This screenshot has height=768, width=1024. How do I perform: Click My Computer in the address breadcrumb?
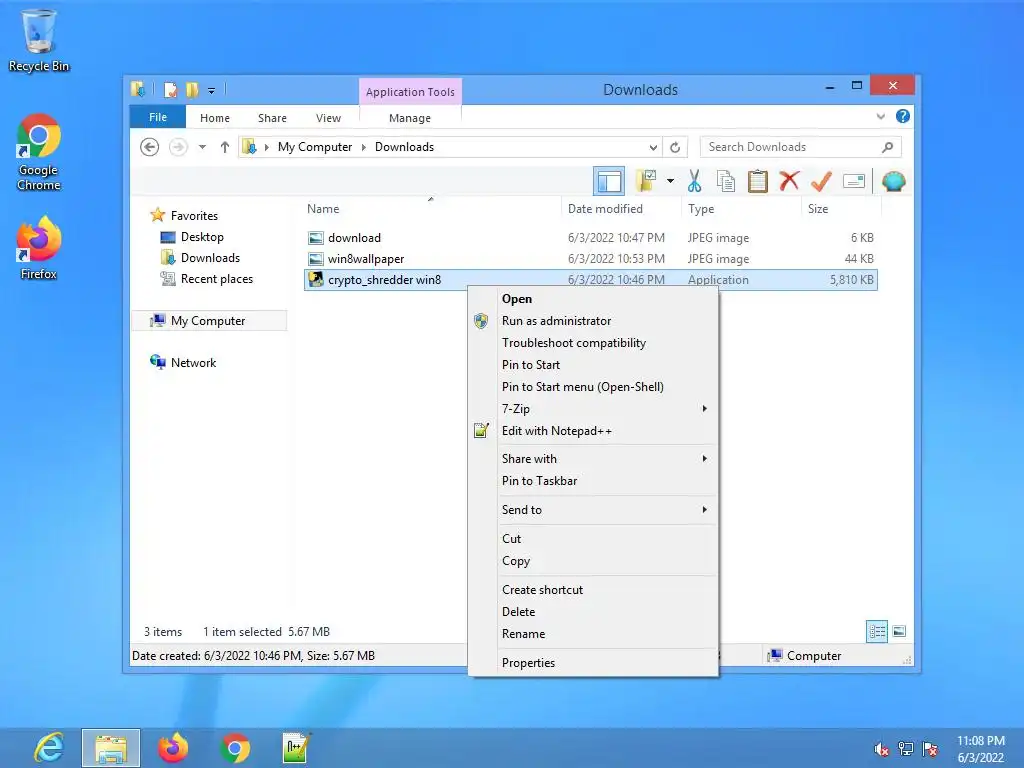click(315, 147)
